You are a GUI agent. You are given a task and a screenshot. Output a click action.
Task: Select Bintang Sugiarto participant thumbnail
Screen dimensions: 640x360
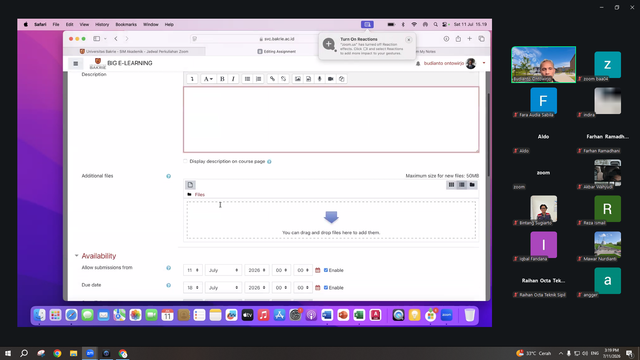click(543, 209)
